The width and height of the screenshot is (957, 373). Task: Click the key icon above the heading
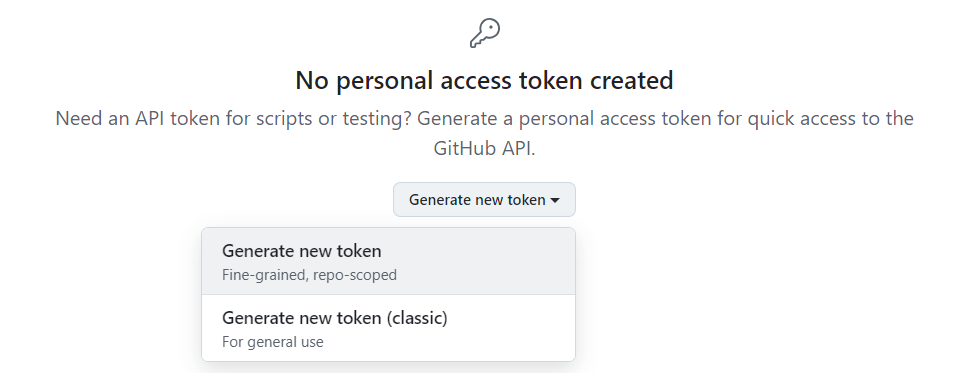coord(485,33)
